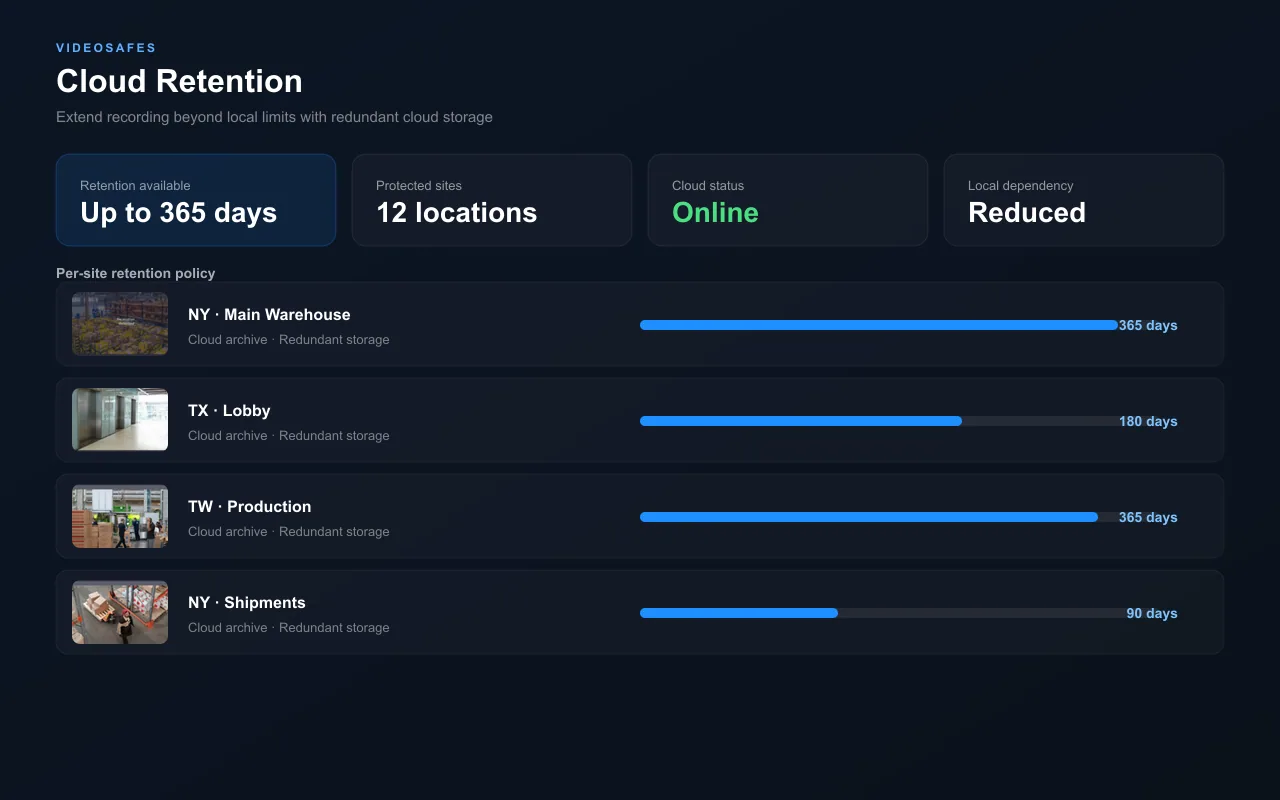1280x800 pixels.
Task: Click the 'Per-site retention policy' heading
Action: 135,273
